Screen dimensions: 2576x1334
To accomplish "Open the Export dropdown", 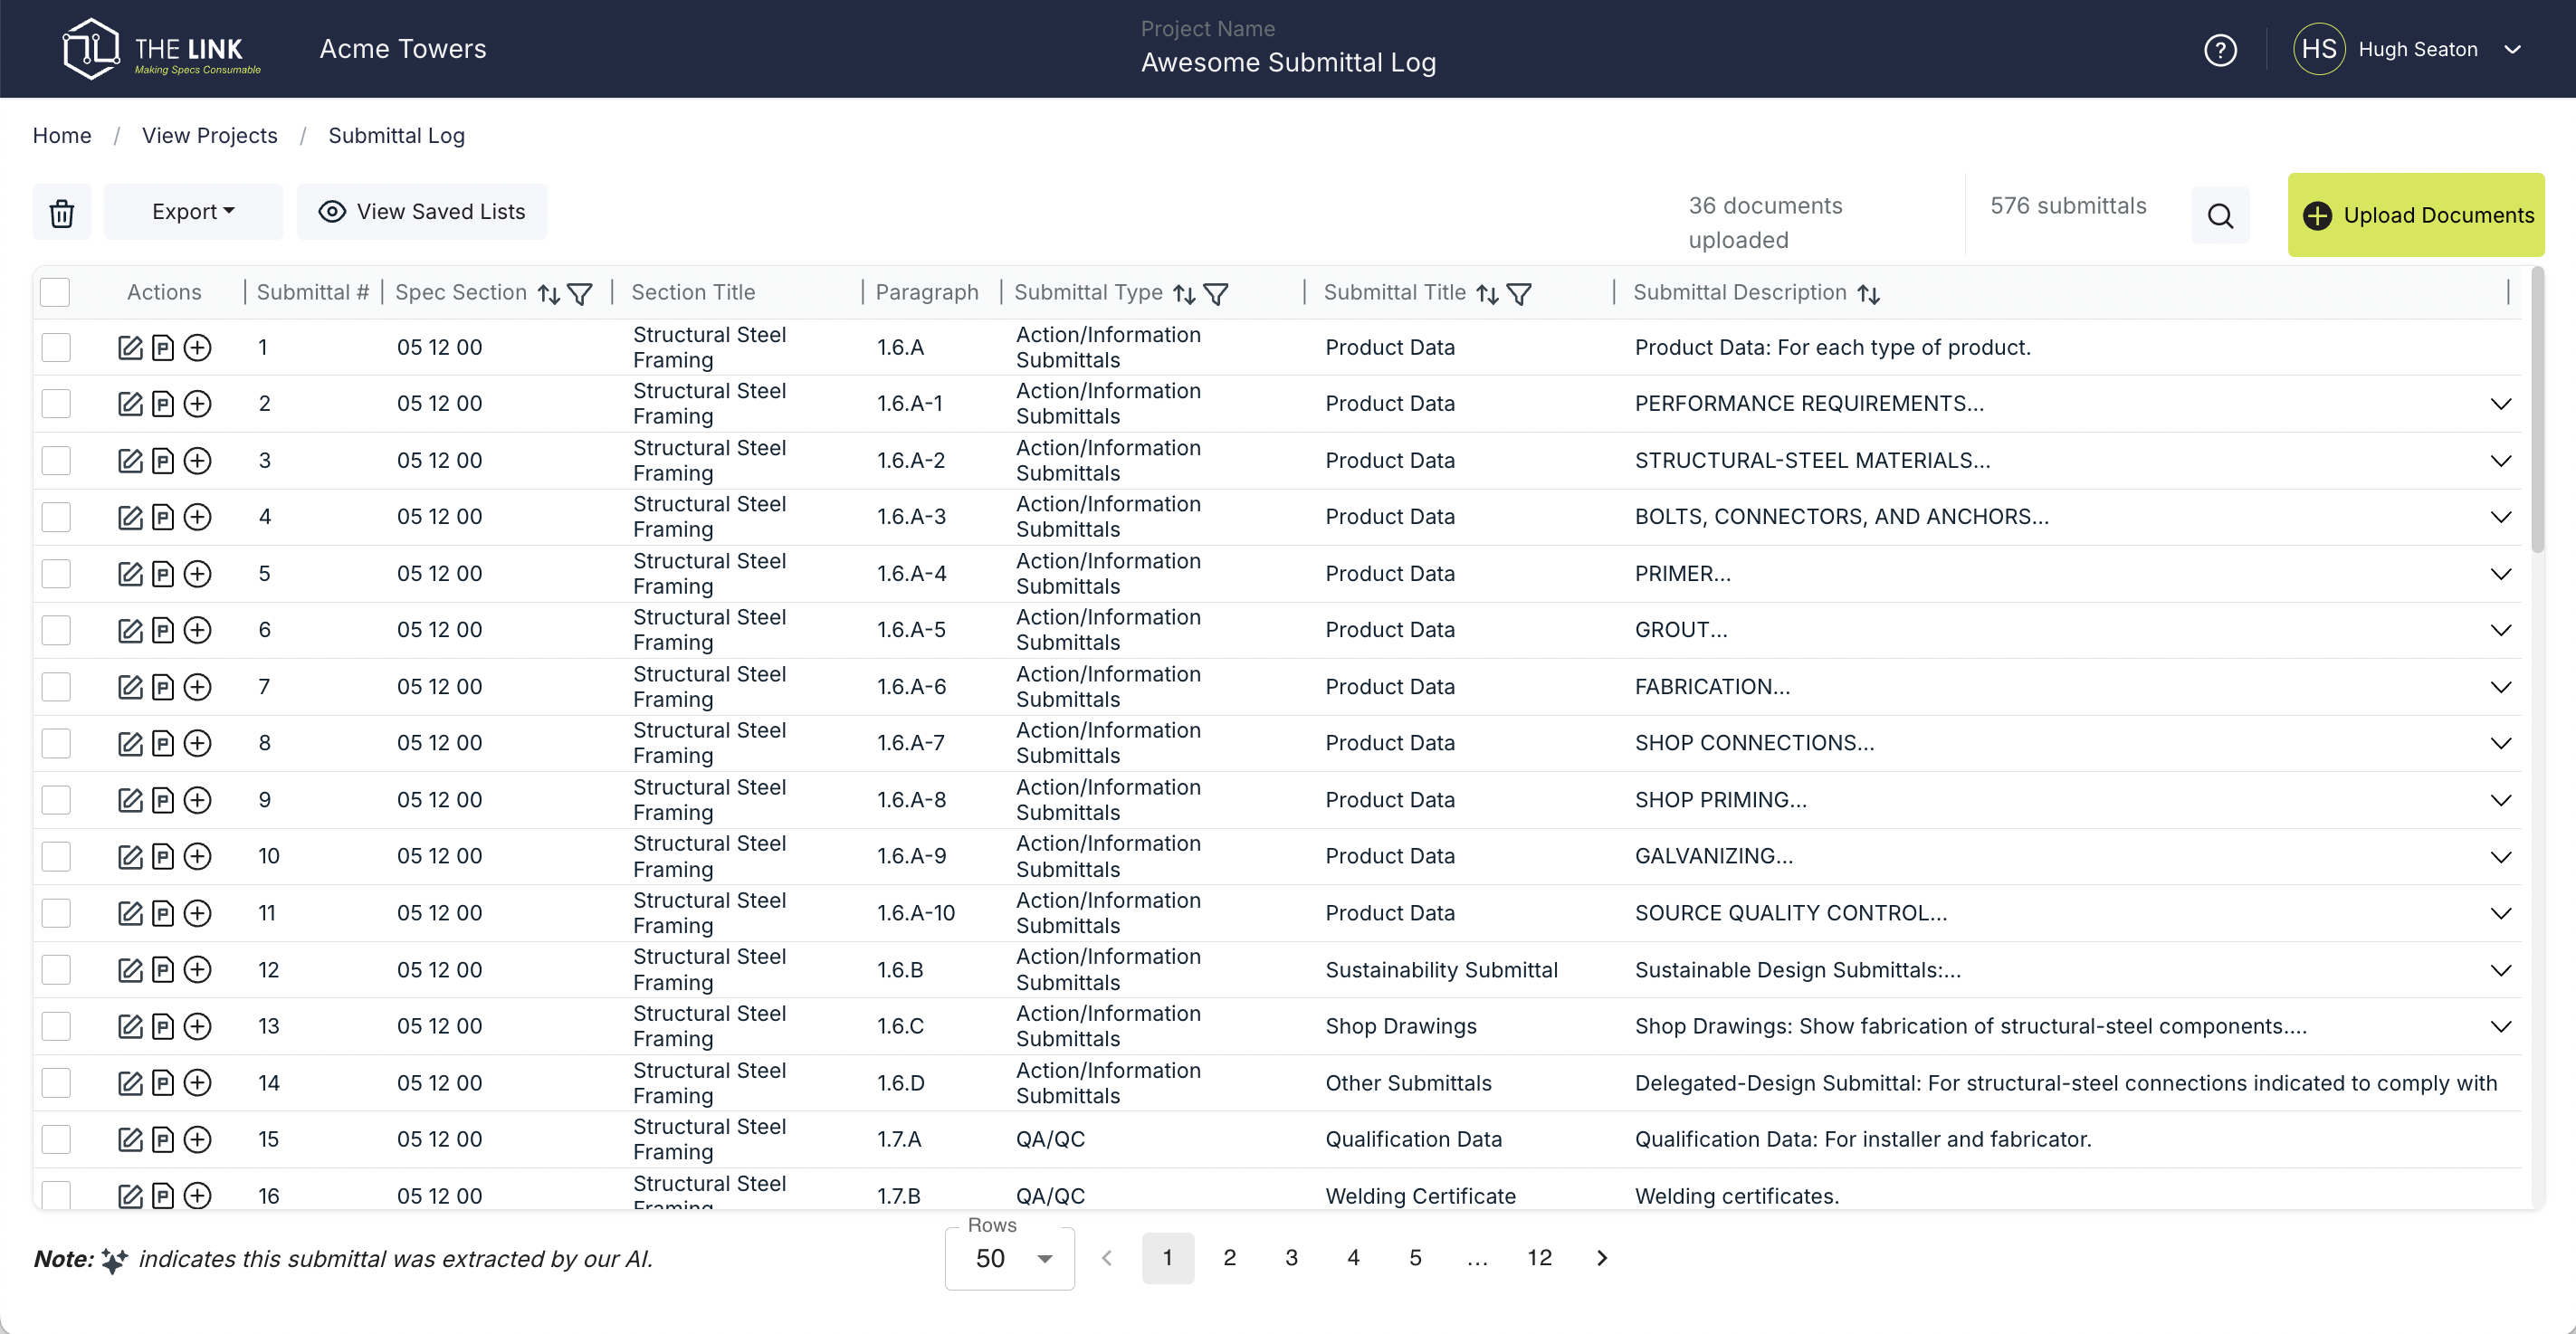I will 193,212.
